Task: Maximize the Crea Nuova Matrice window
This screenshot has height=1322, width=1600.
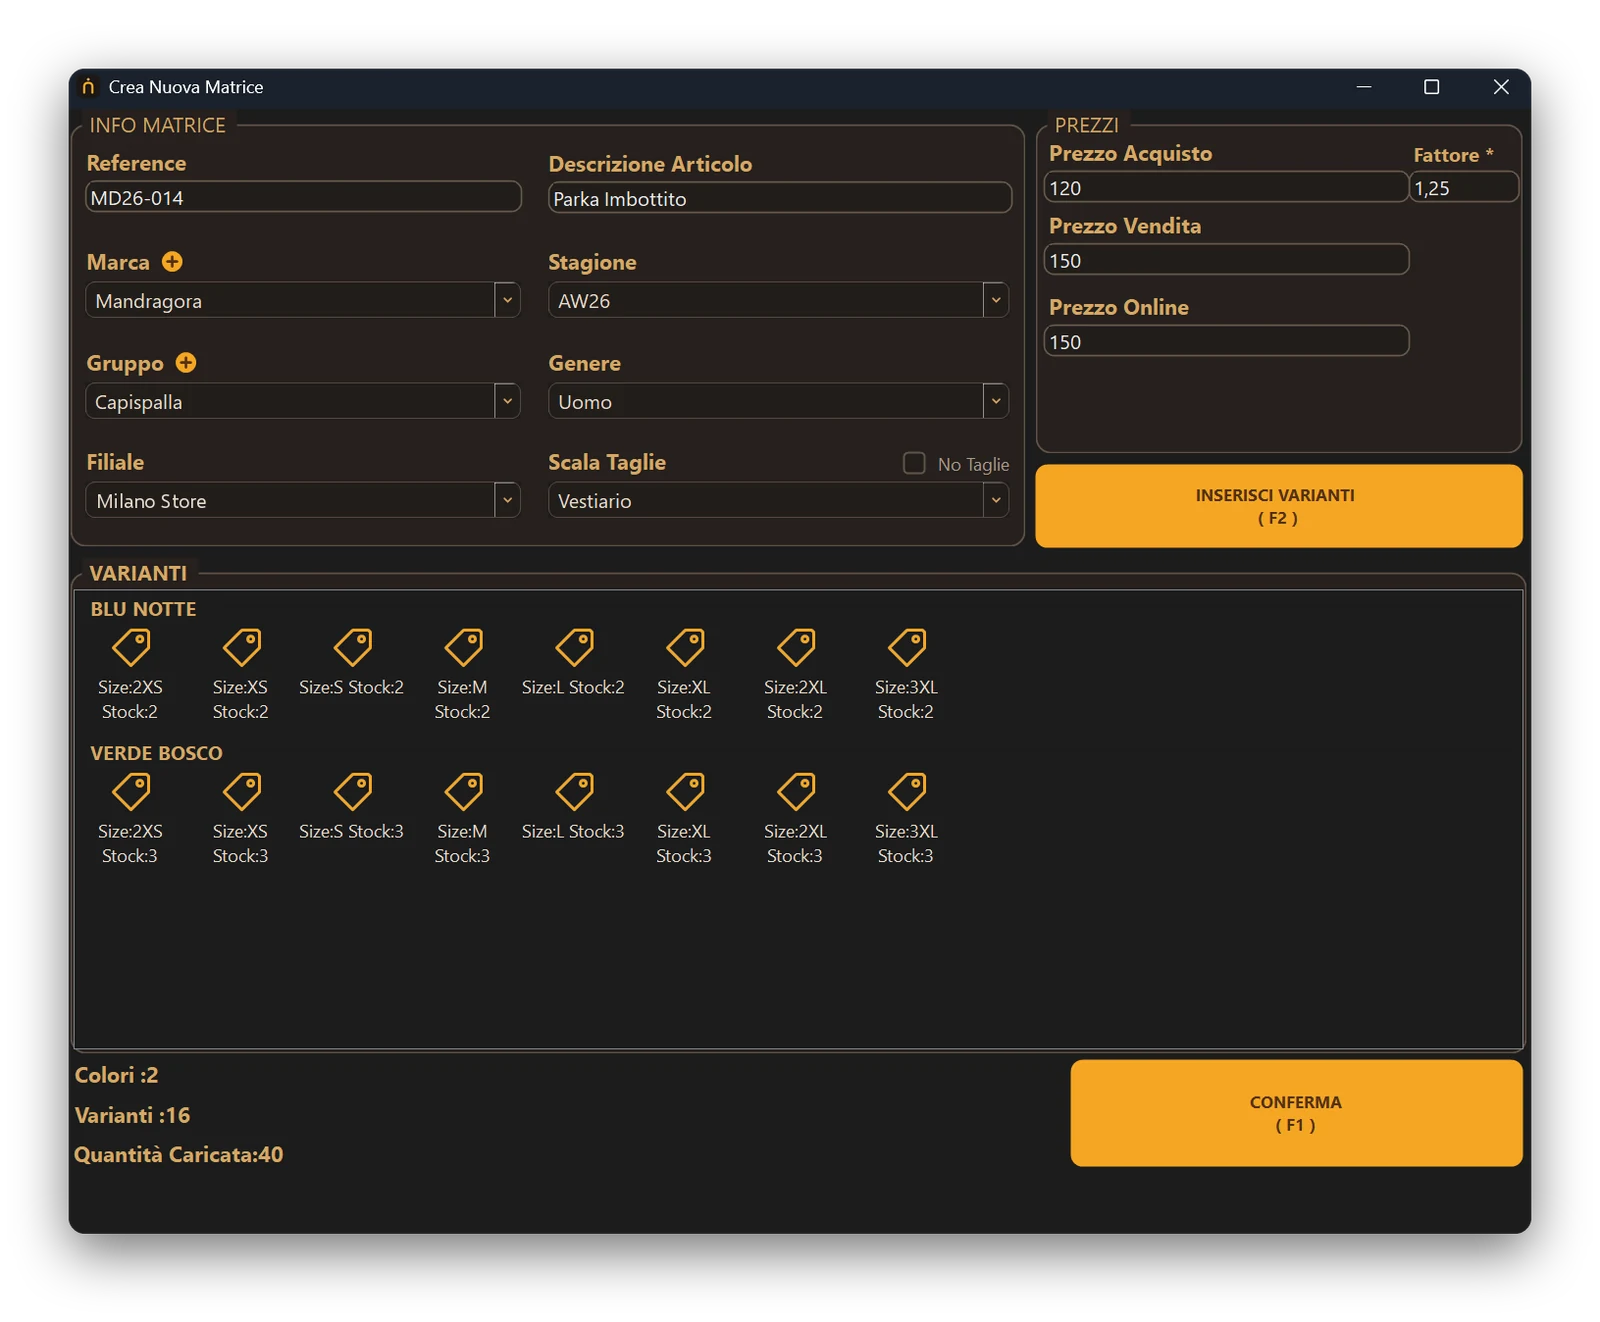Action: 1431,87
